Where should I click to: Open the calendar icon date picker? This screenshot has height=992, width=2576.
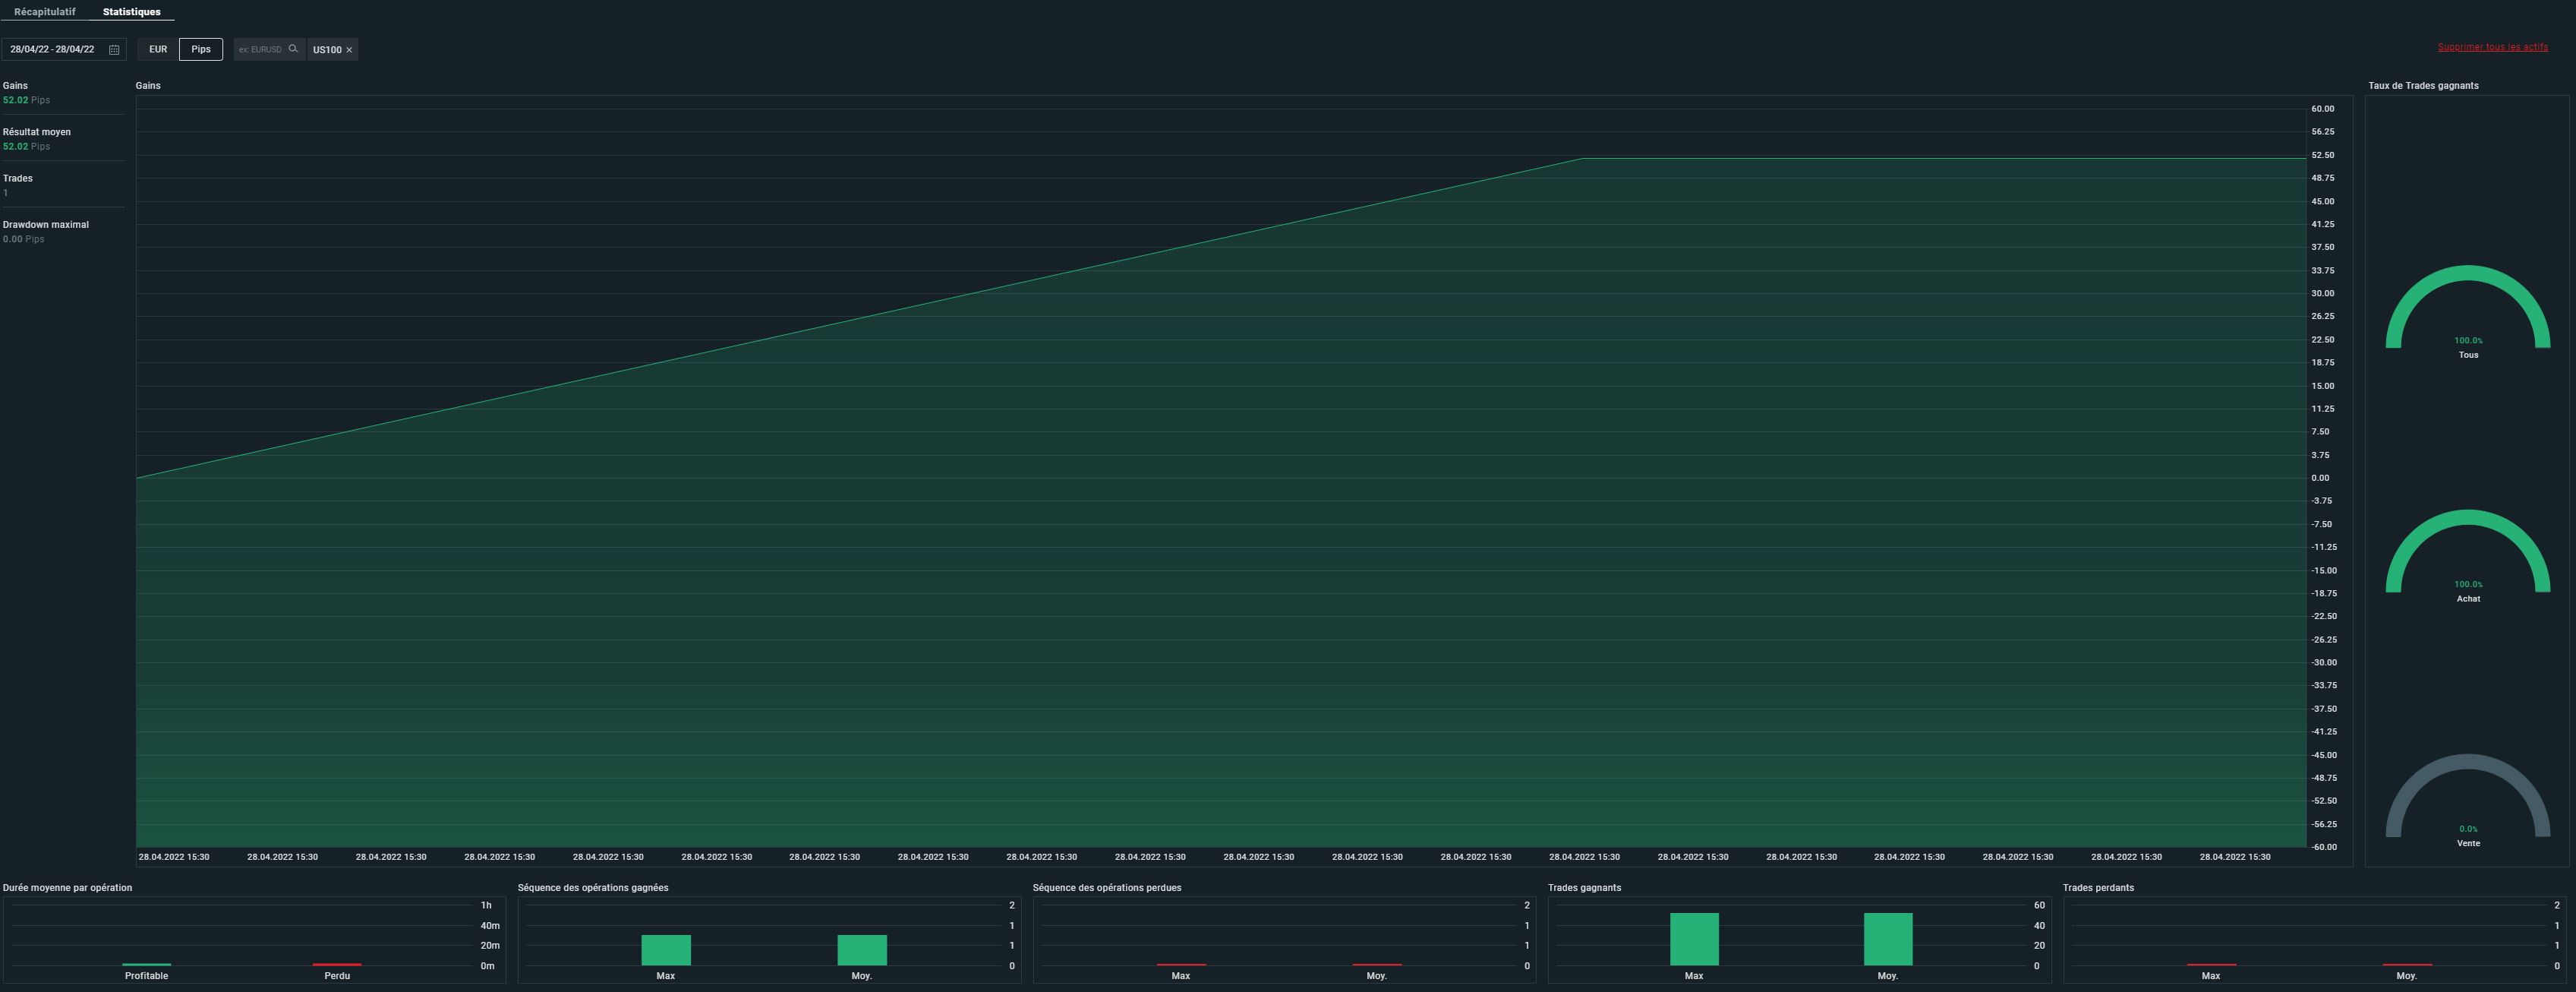[x=114, y=50]
